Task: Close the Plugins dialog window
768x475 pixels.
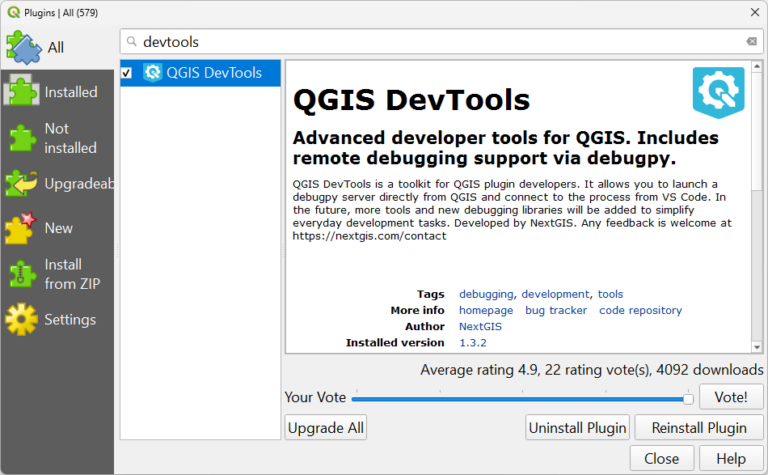Action: pos(755,12)
